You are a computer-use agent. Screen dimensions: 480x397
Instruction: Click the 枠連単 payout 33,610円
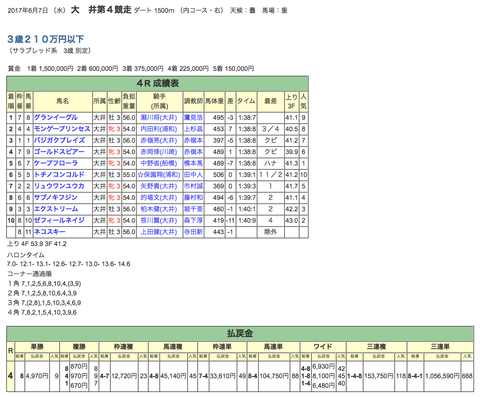(223, 376)
